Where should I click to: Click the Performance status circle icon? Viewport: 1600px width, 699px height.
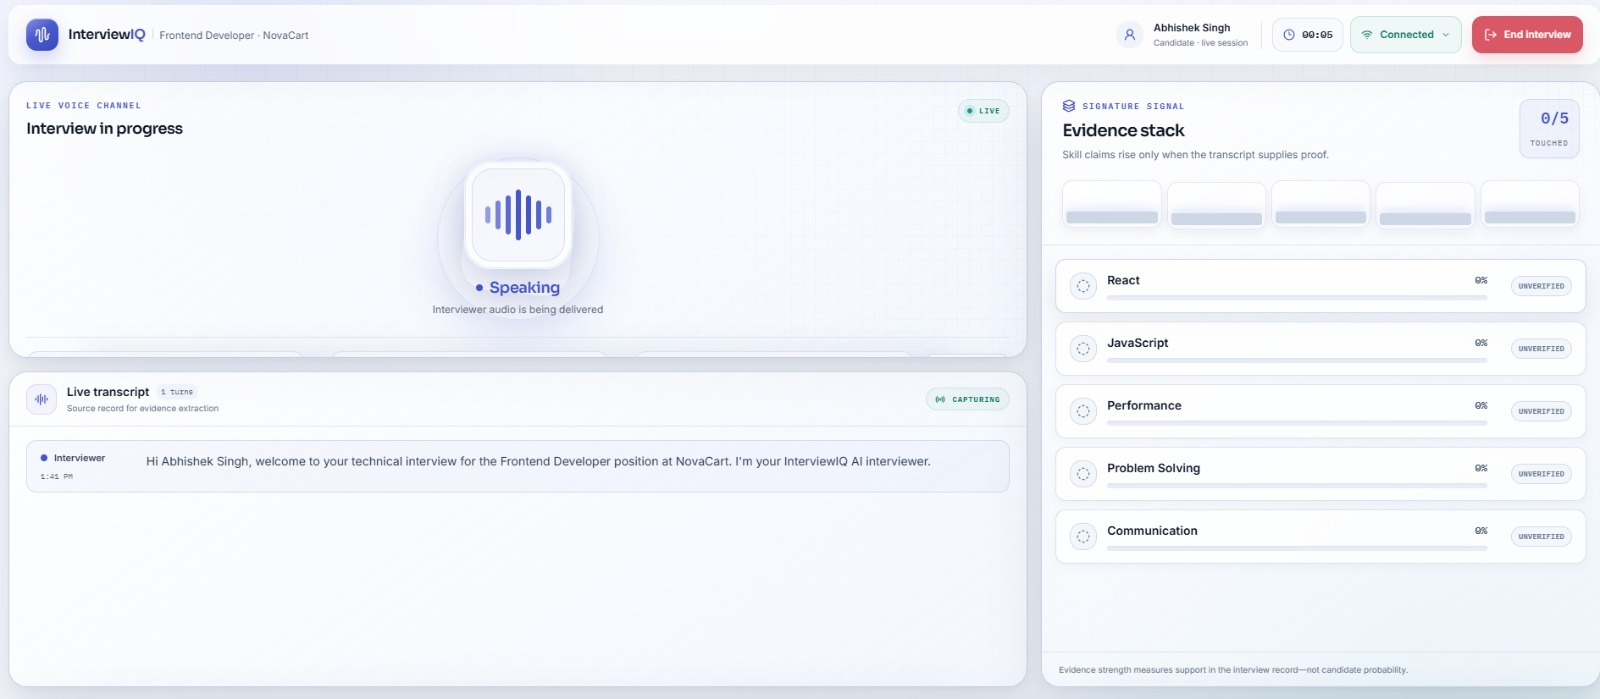click(1083, 411)
